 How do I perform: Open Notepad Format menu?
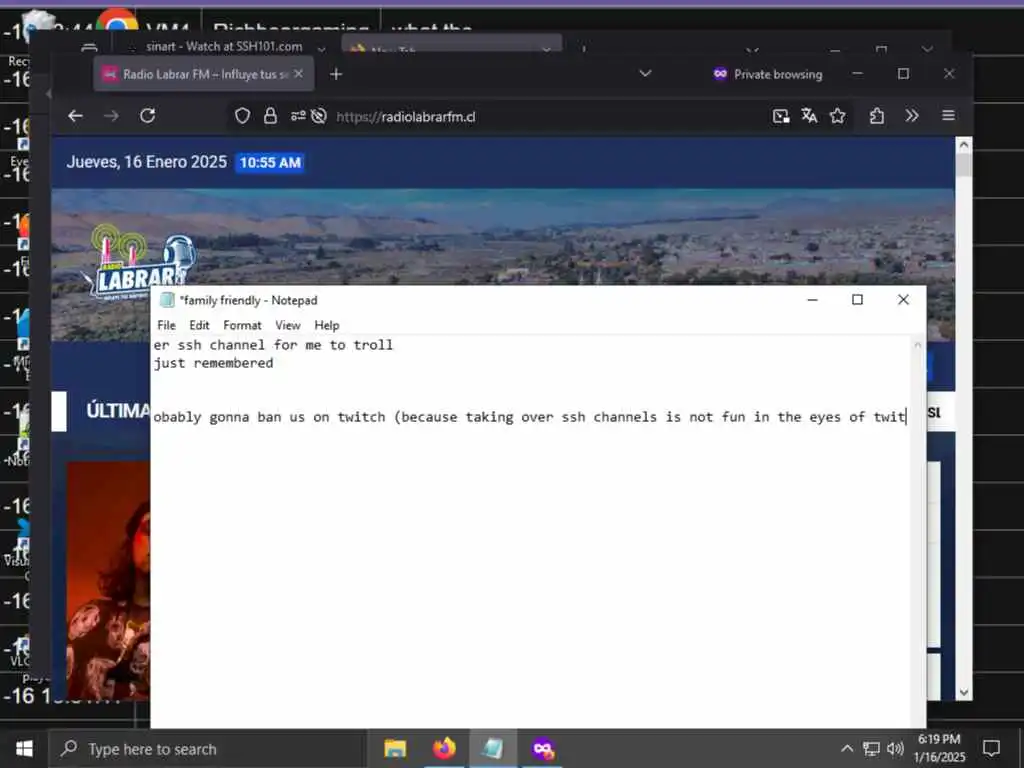coord(242,325)
